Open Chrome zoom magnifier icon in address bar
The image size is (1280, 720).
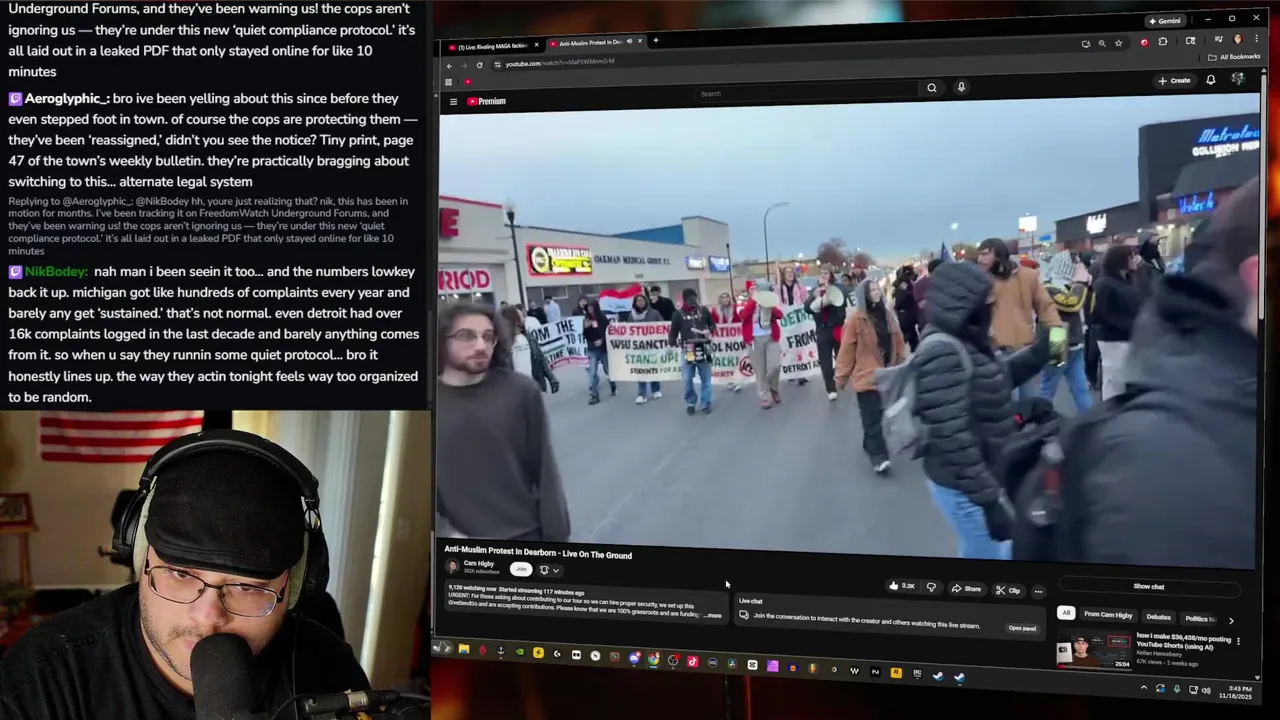[x=1102, y=43]
